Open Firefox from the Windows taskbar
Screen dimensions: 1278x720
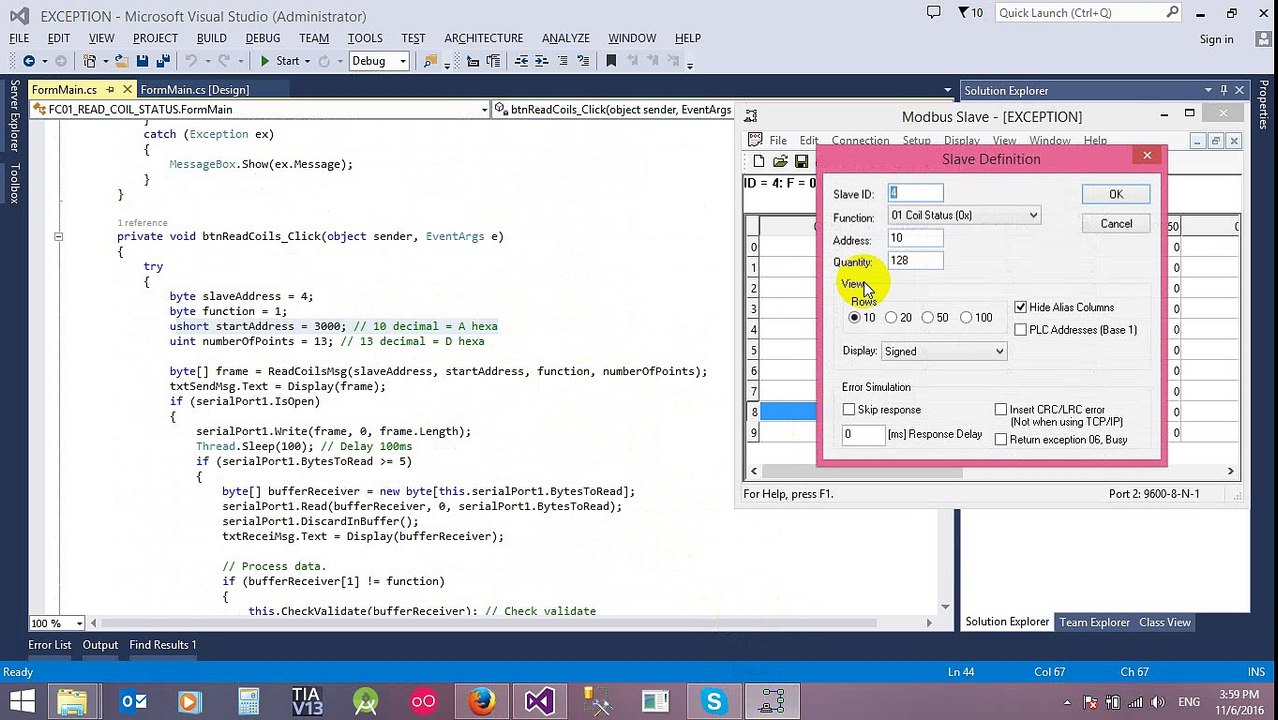[x=481, y=701]
